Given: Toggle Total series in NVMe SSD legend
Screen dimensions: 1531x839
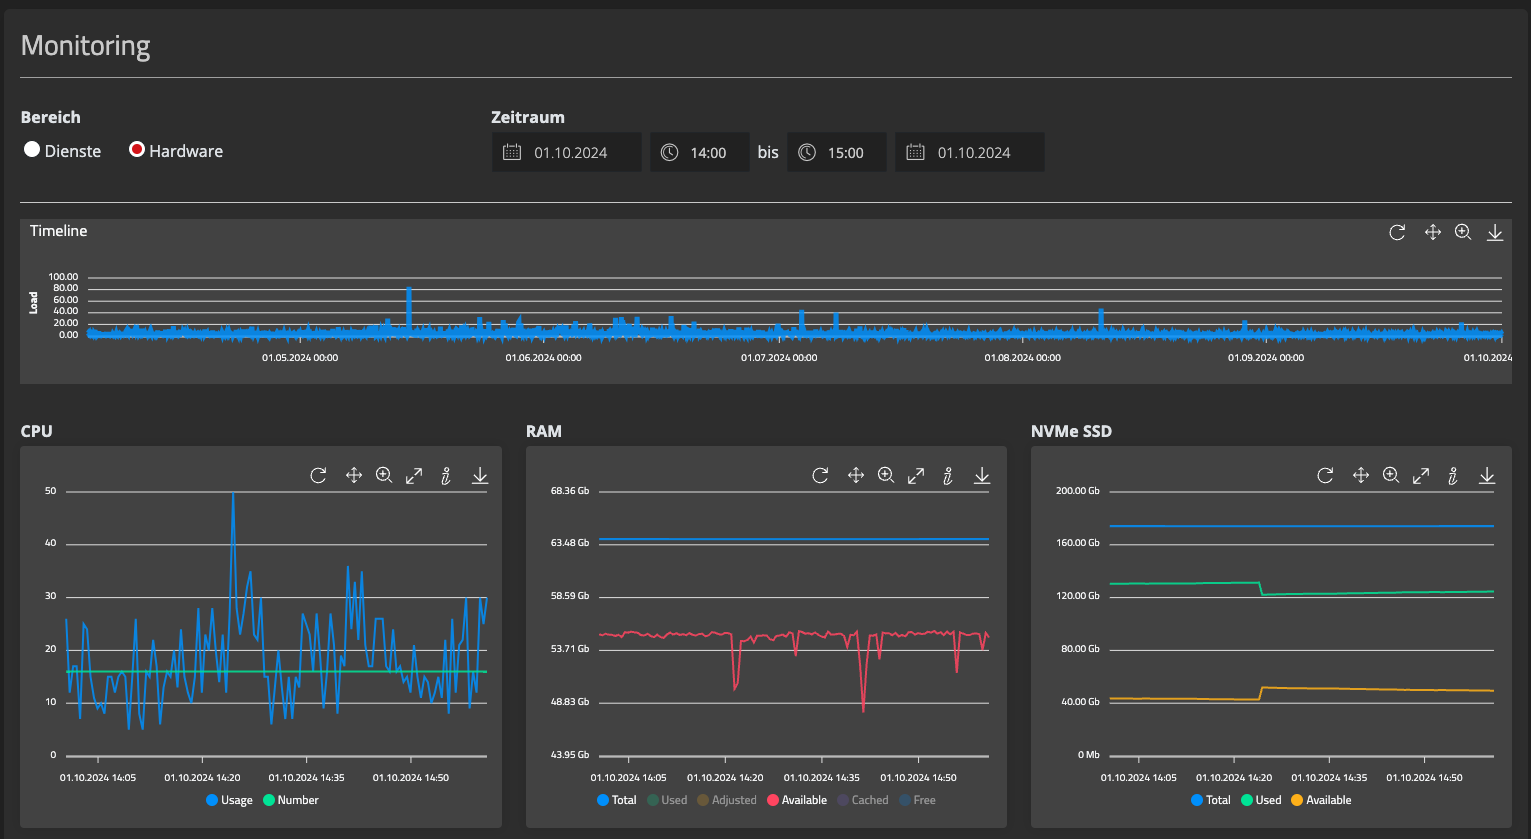Looking at the screenshot, I should click(x=1211, y=800).
